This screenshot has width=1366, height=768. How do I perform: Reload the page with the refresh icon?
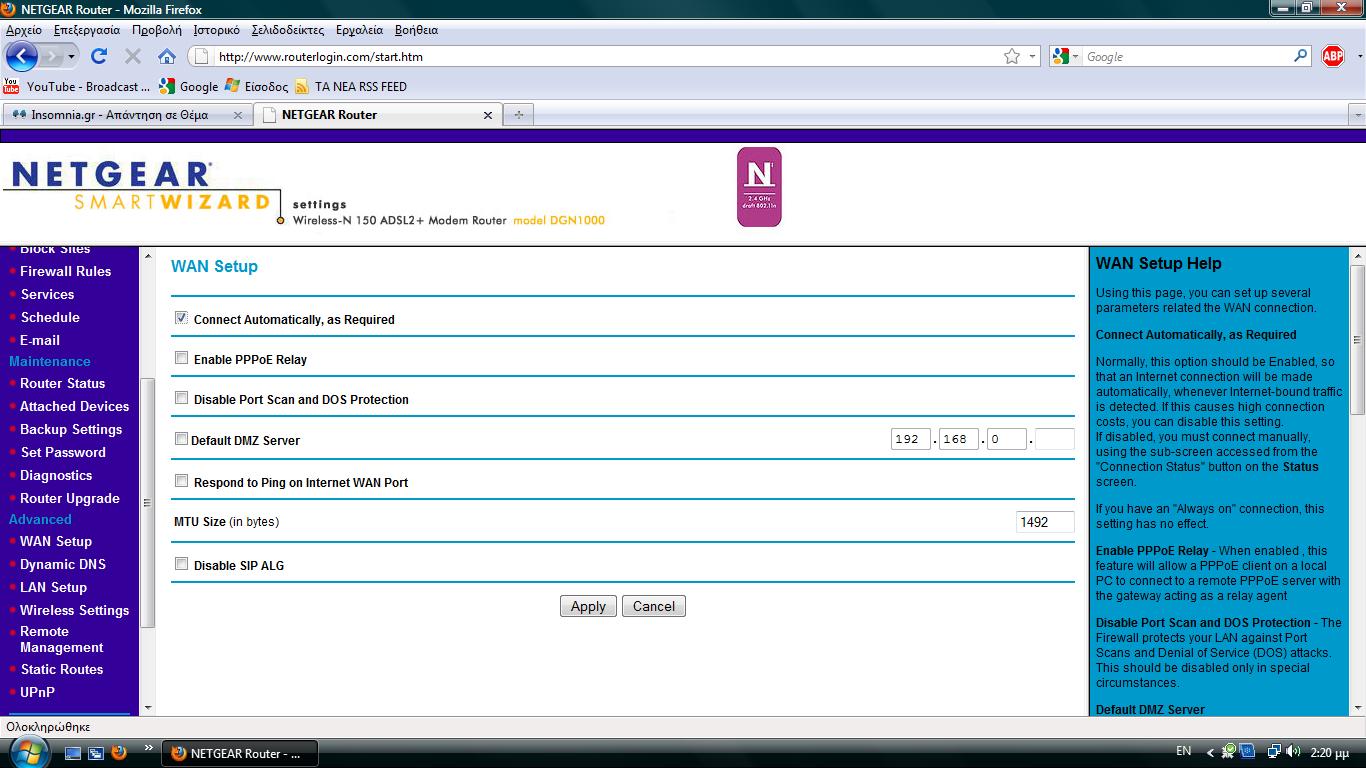click(x=98, y=56)
